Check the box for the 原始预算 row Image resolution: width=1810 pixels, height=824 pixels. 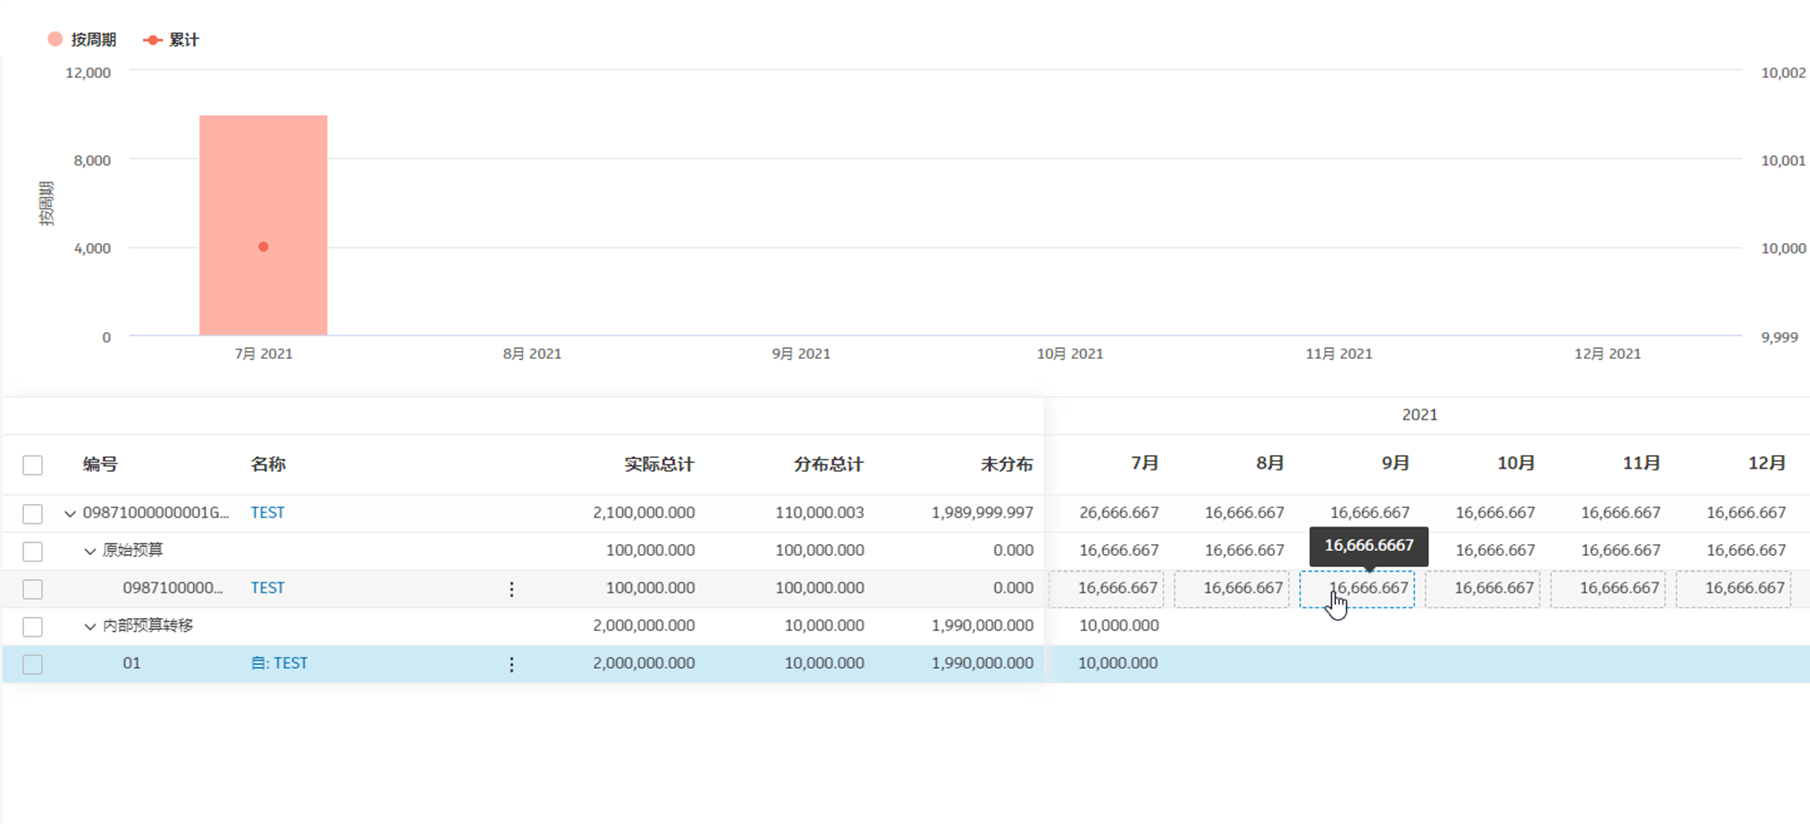pos(33,551)
